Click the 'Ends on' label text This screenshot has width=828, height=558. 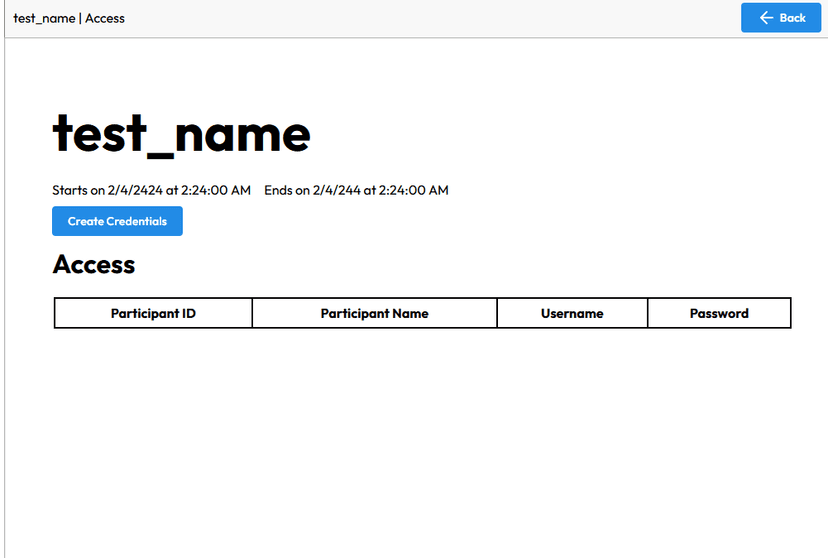pyautogui.click(x=287, y=191)
